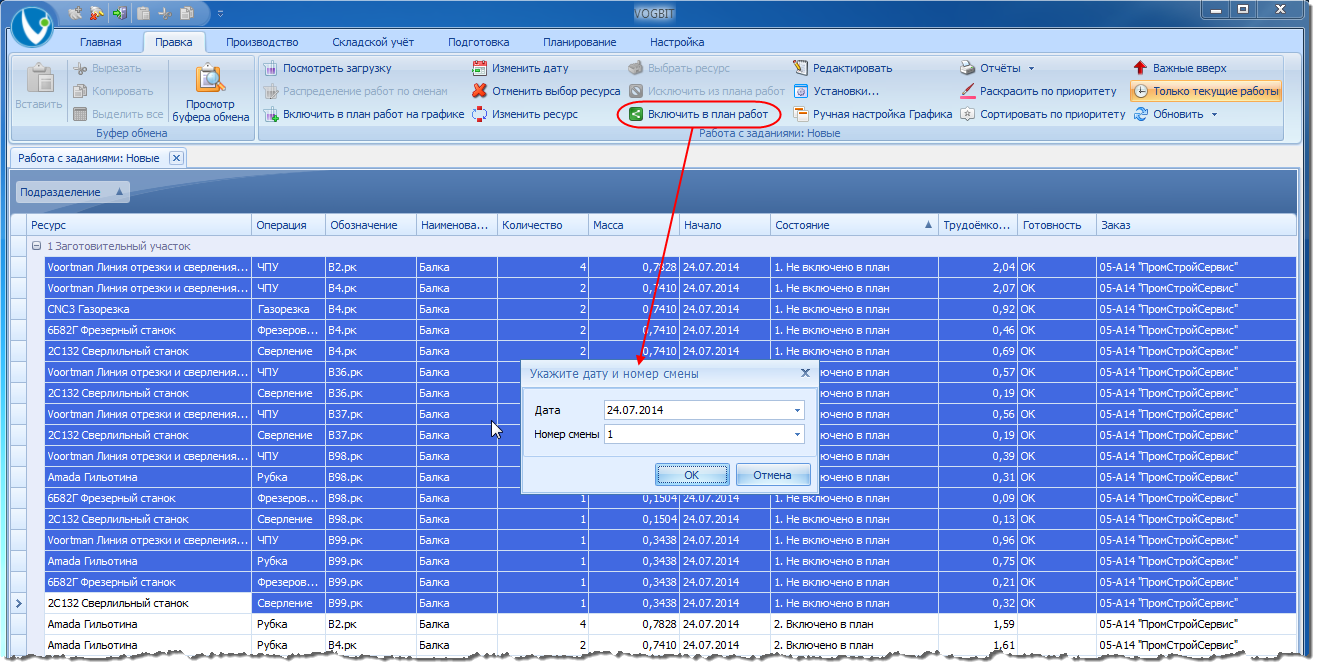Screen dimensions: 1318x666
Task: Click 'Отменить выбор ресурса' red cross icon
Action: tap(480, 91)
